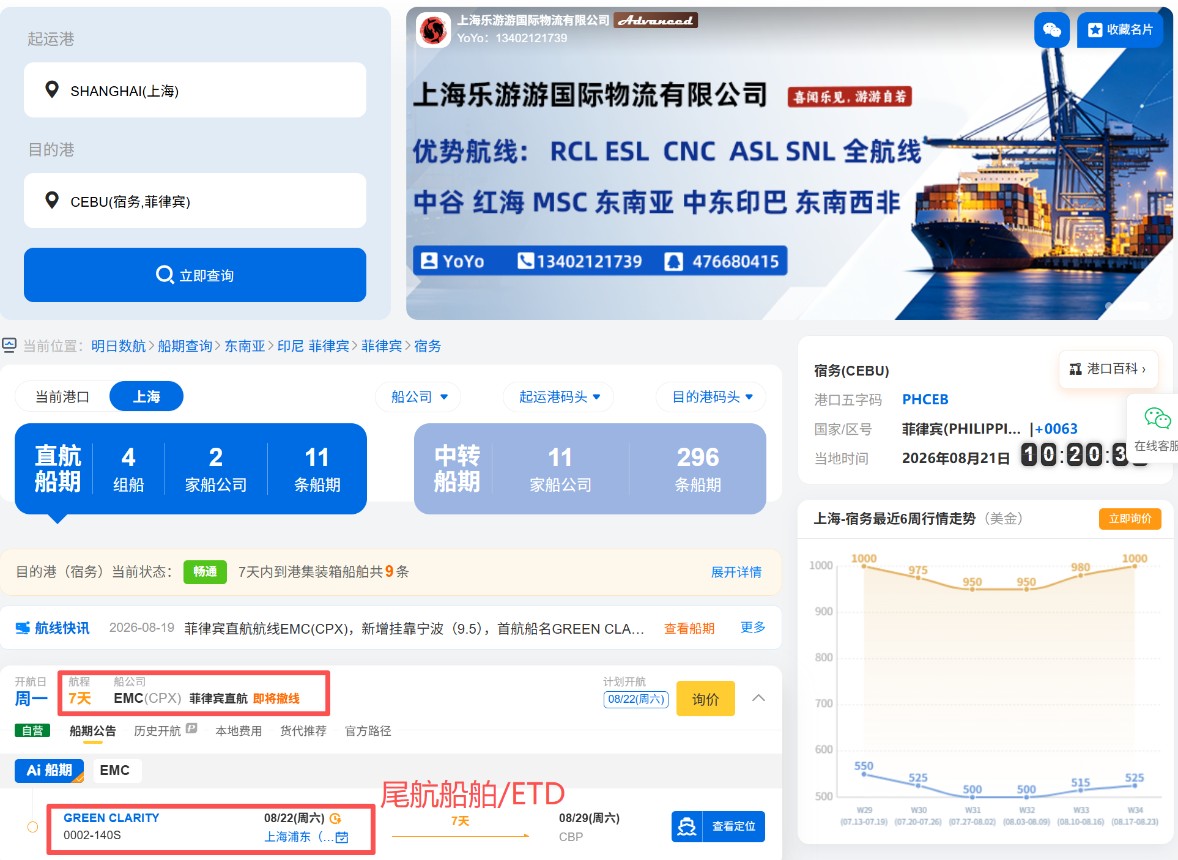Collapse the EMC schedule with chevron arrow
The width and height of the screenshot is (1178, 860).
coord(759,699)
